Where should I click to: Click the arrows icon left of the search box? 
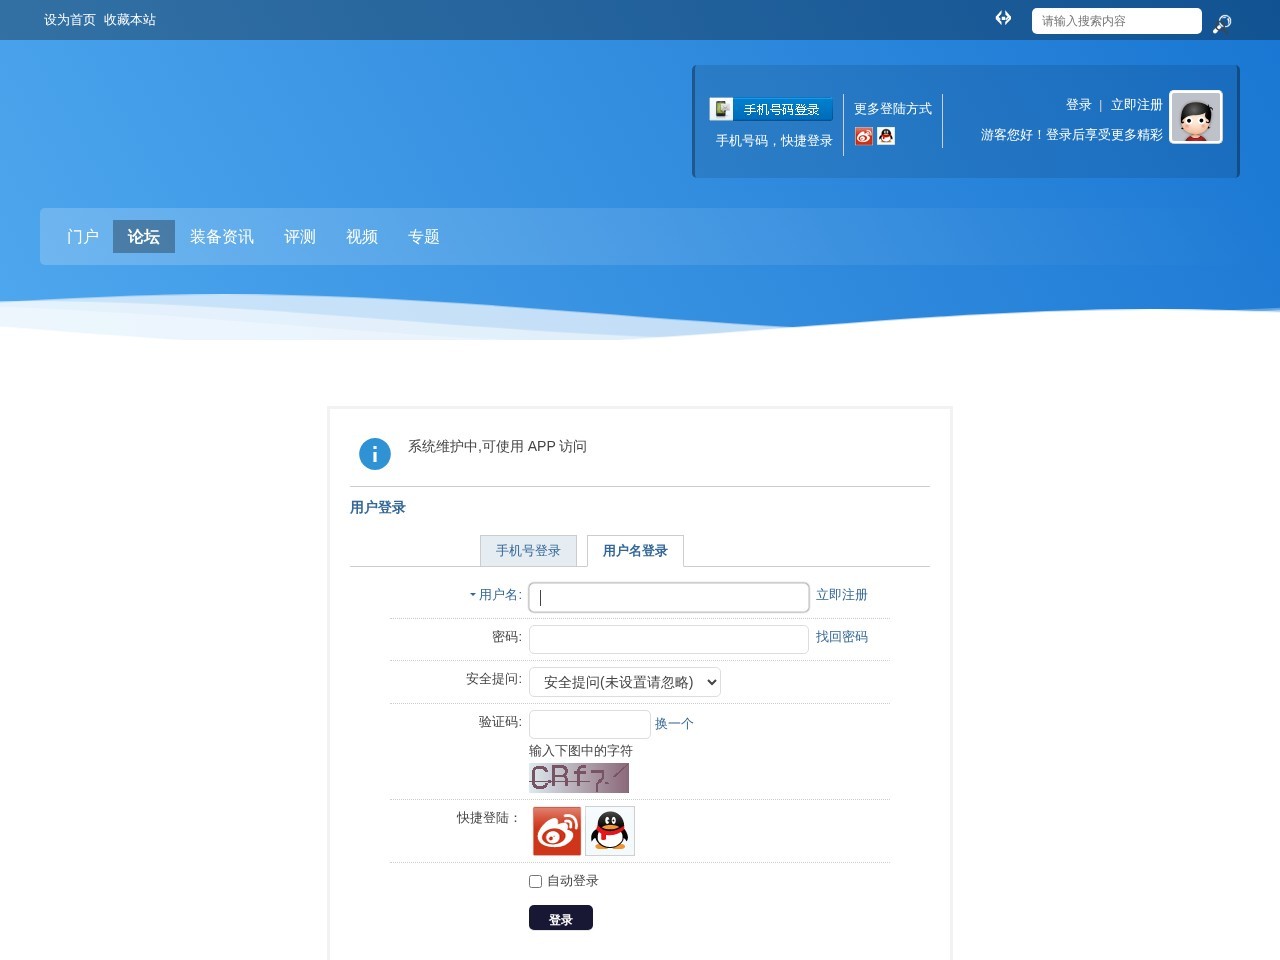point(1003,18)
